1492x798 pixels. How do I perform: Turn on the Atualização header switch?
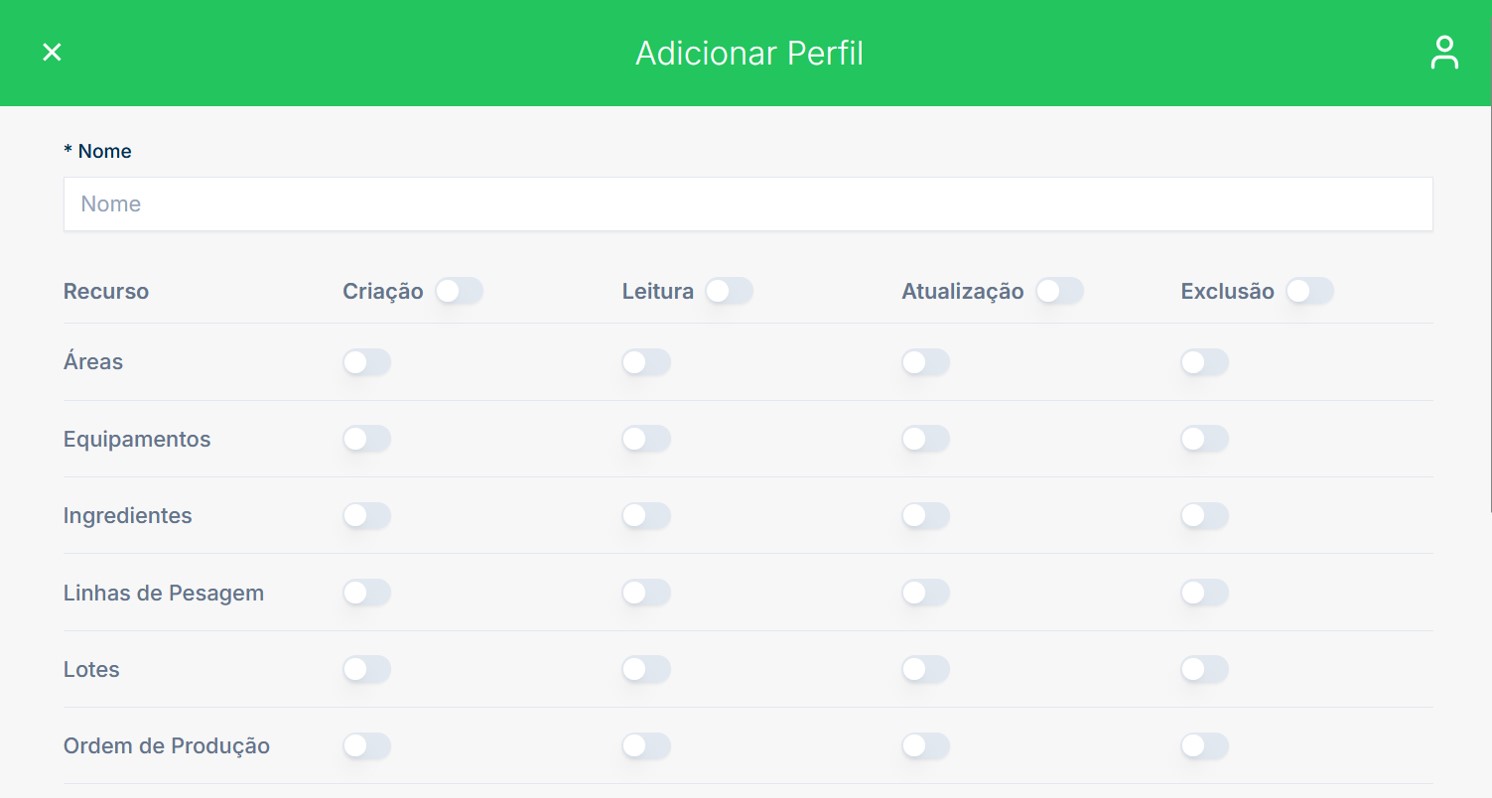tap(1059, 291)
